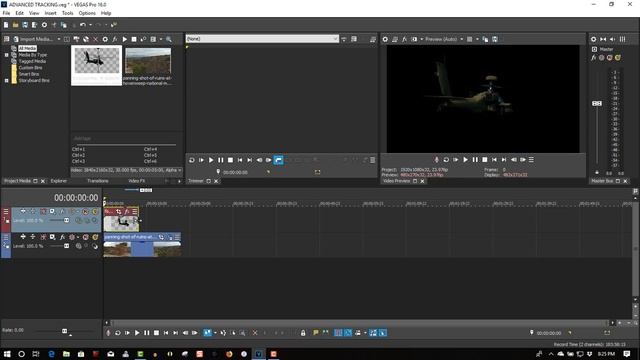
Task: Remove selected media with the red X icon
Action: click(96, 39)
